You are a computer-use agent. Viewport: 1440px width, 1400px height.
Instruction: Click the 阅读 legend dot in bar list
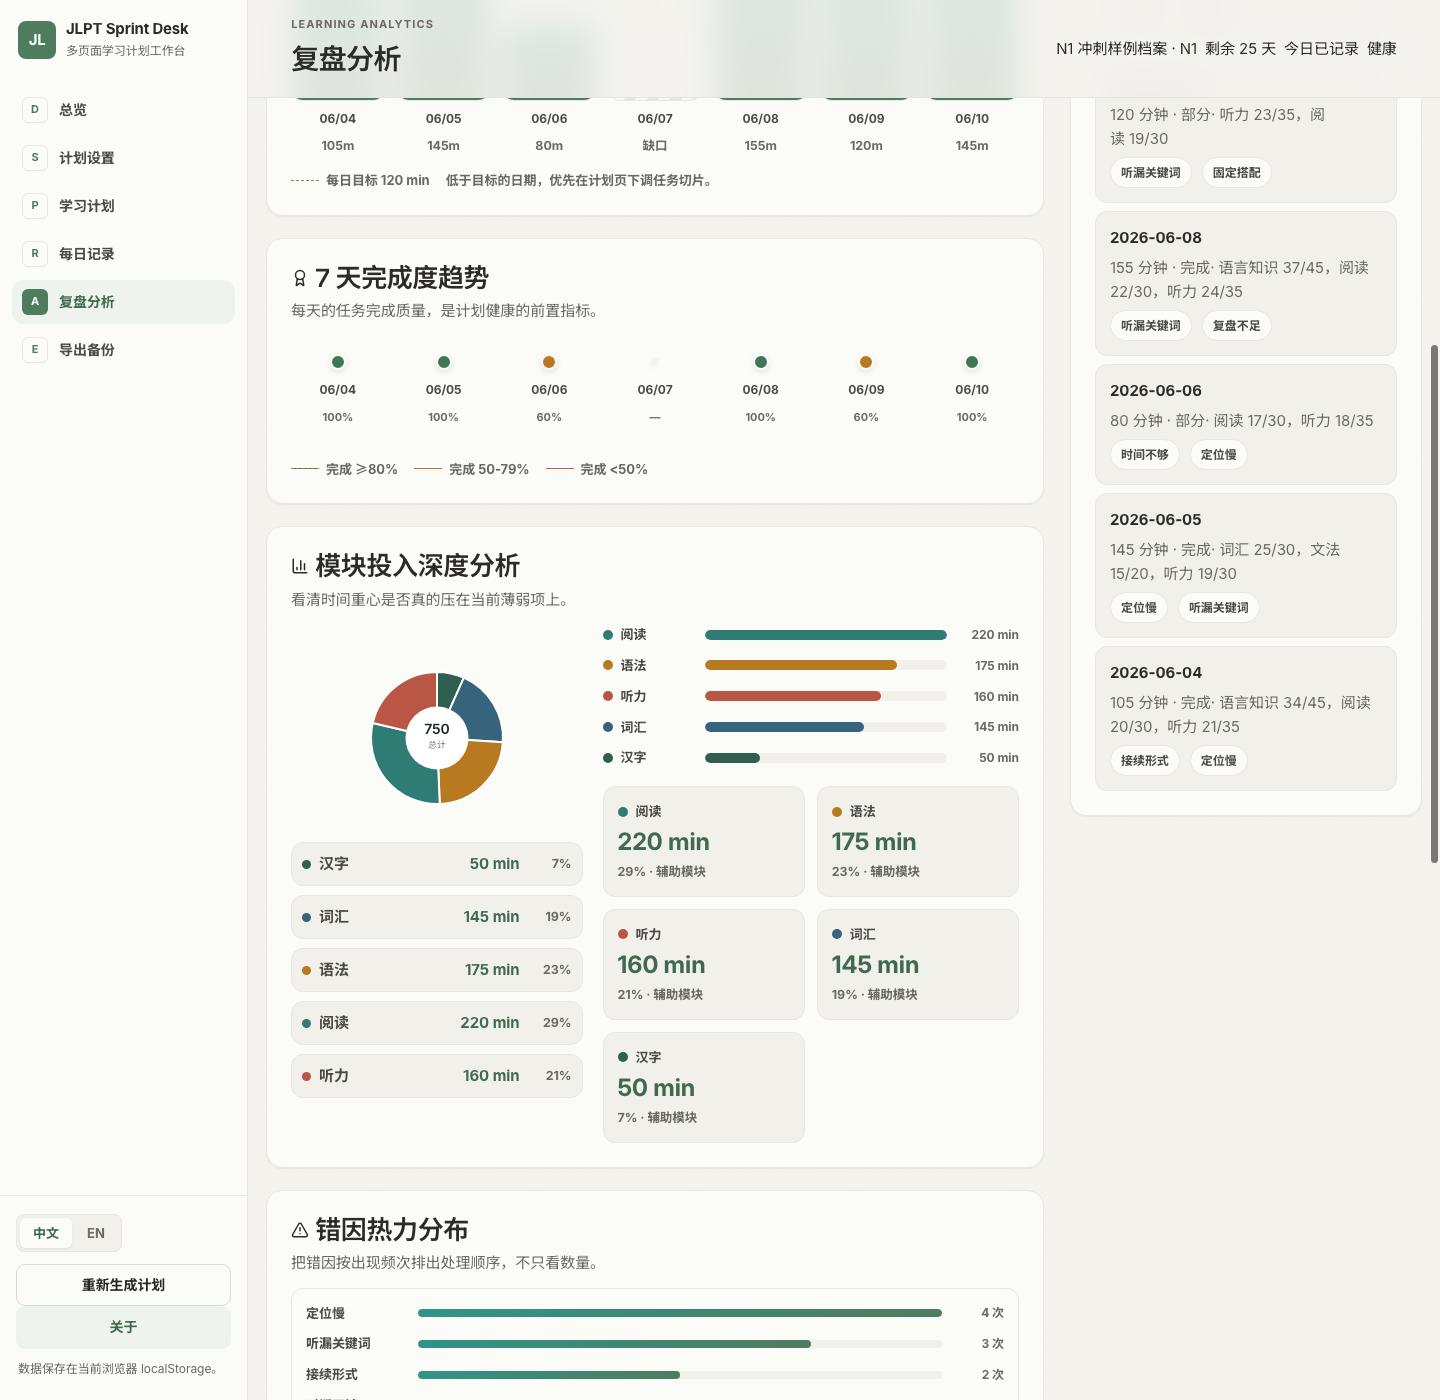(x=608, y=635)
